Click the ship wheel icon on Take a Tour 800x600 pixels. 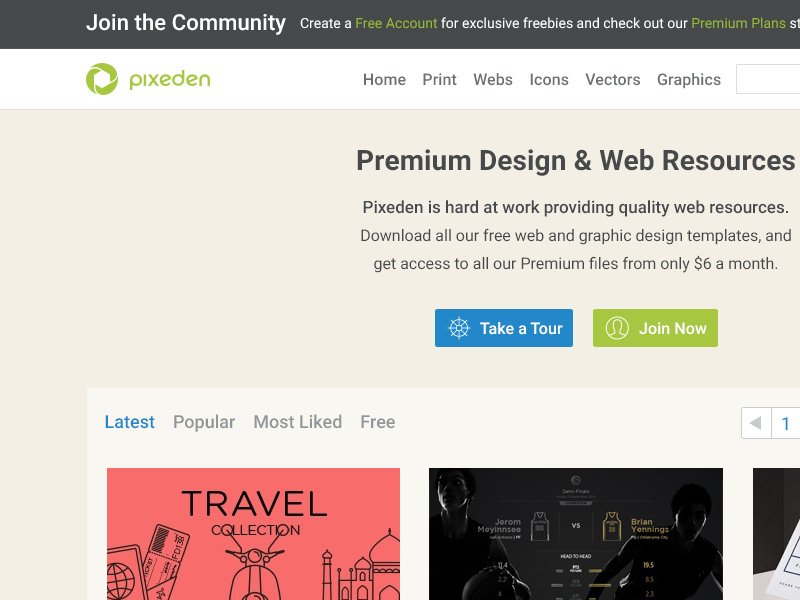tap(459, 328)
